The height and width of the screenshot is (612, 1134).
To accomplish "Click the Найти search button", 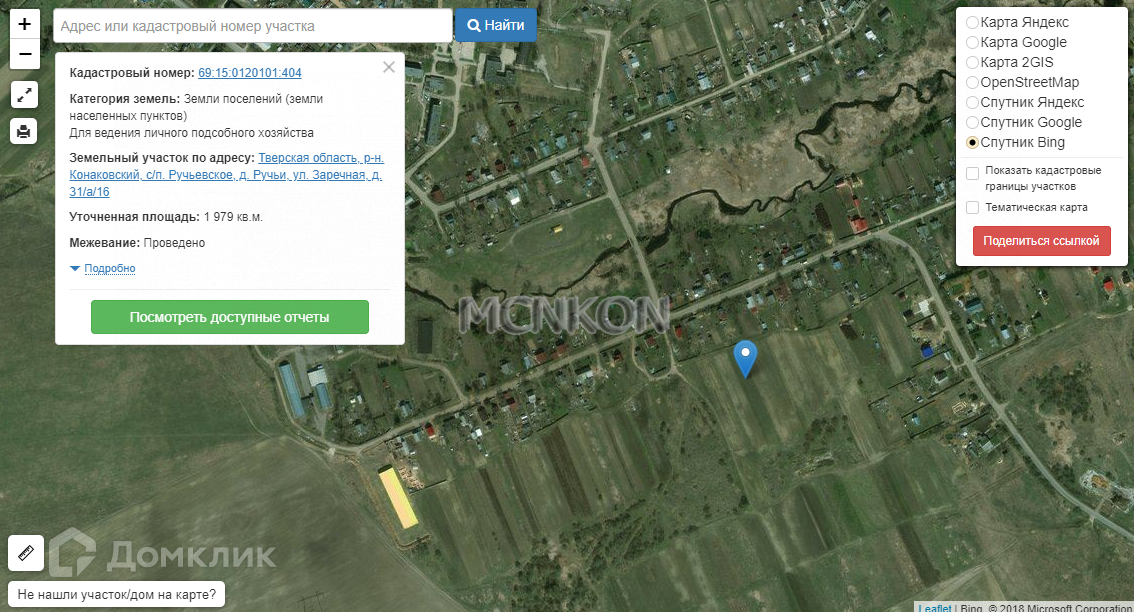I will 495,25.
